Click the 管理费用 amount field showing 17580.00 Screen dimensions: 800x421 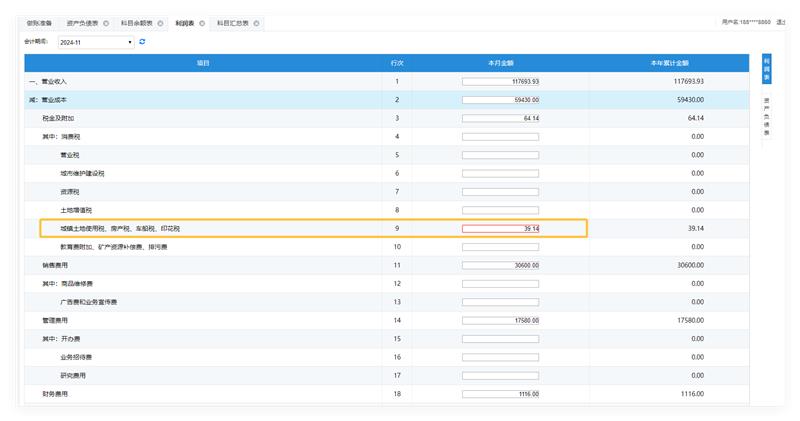500,320
